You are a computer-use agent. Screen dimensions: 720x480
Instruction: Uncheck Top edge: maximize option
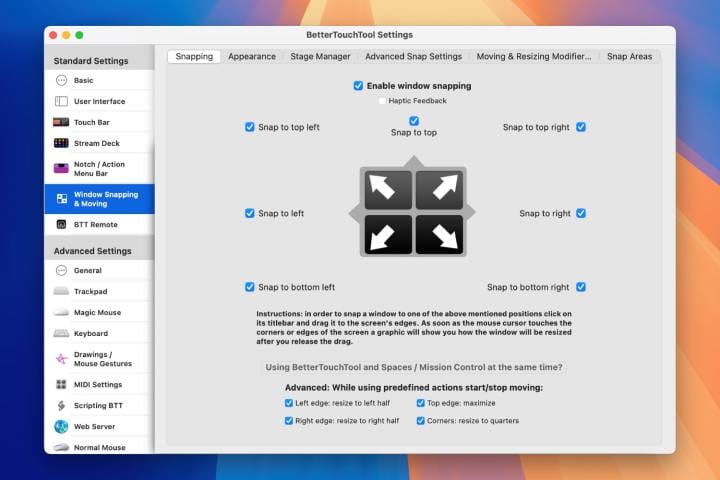tap(420, 403)
